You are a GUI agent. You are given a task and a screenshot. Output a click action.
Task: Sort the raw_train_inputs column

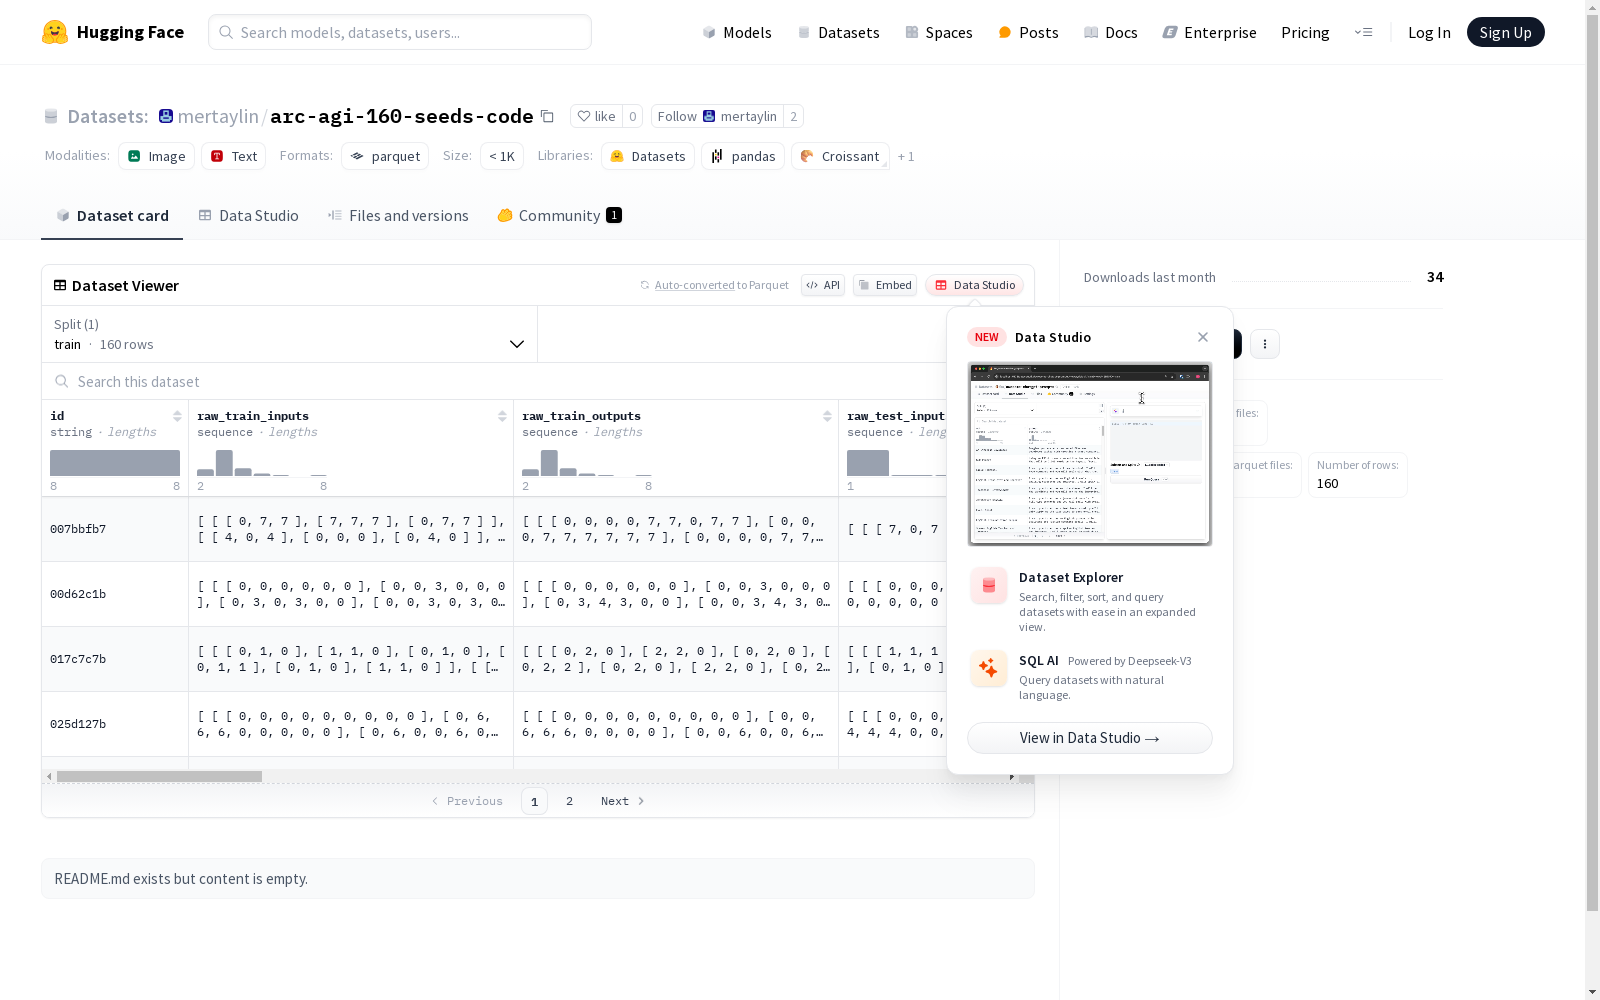click(x=502, y=416)
